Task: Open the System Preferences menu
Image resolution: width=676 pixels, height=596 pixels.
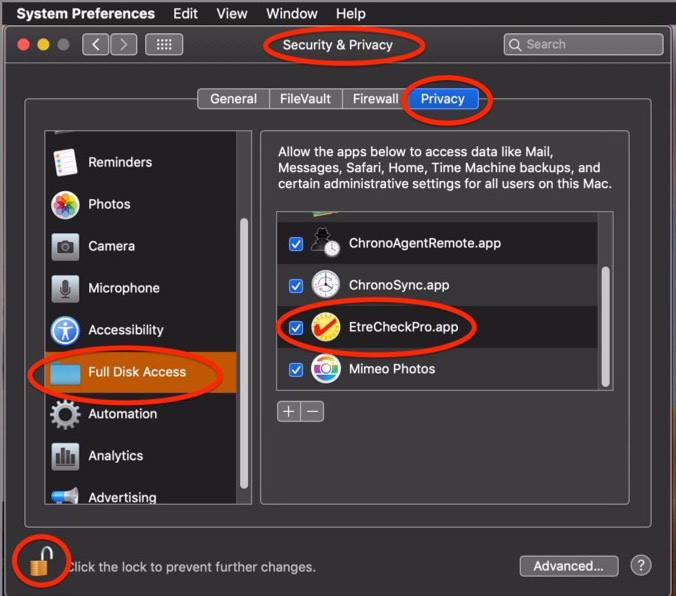Action: (x=85, y=13)
